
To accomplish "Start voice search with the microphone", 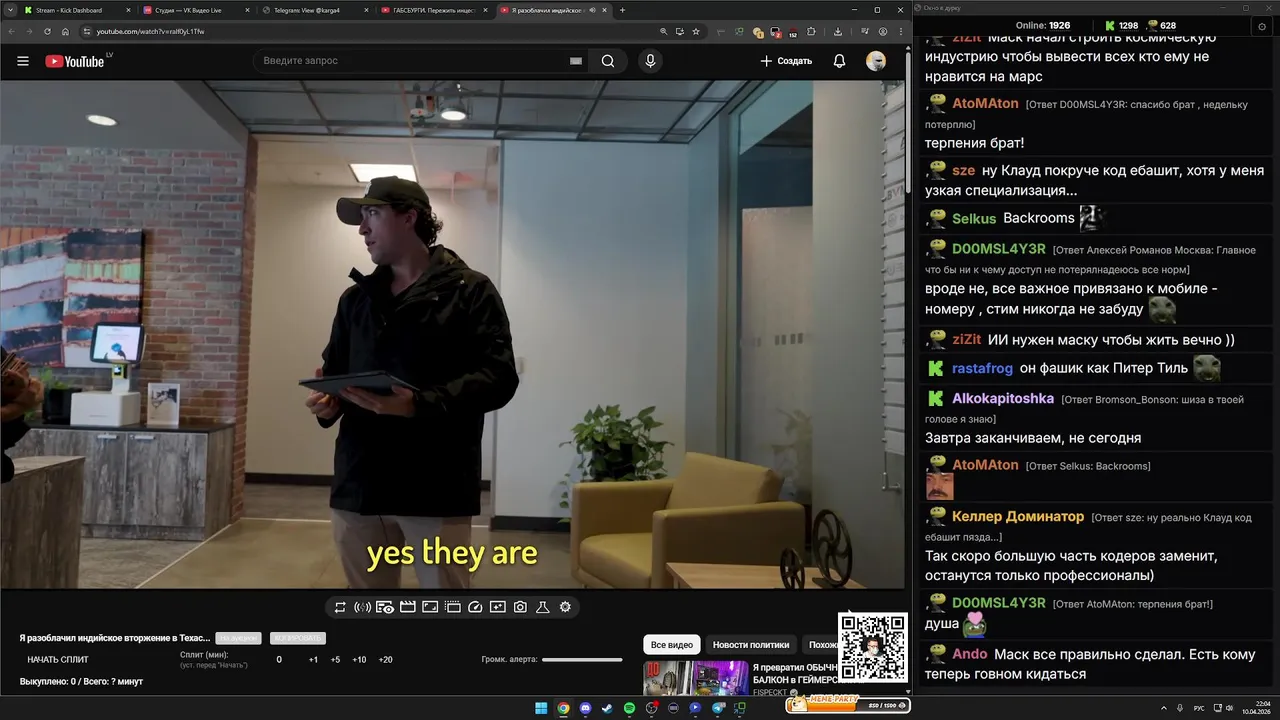I will [x=650, y=61].
